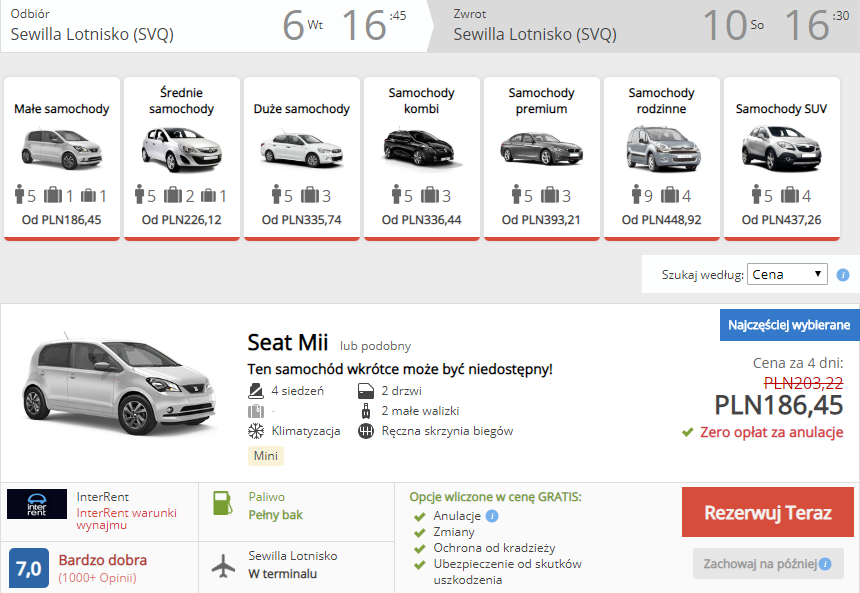Click the 7,0 rating badge
The width and height of the screenshot is (860, 593).
pyautogui.click(x=29, y=568)
